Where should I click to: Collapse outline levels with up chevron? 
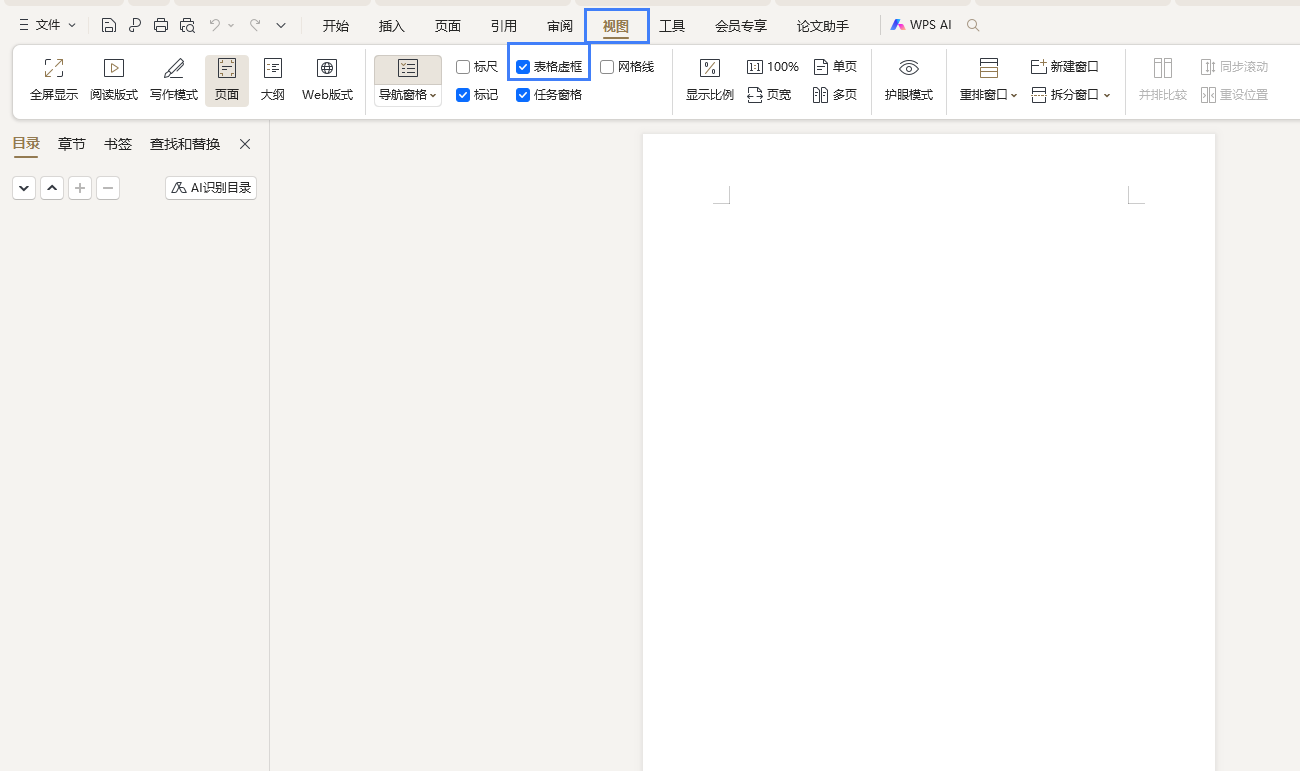(52, 188)
